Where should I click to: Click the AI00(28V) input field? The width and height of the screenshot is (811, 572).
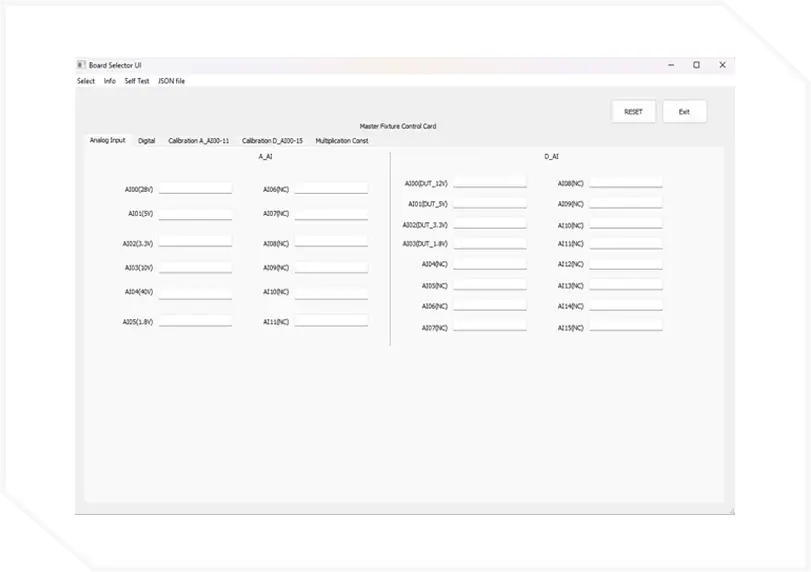tap(195, 188)
